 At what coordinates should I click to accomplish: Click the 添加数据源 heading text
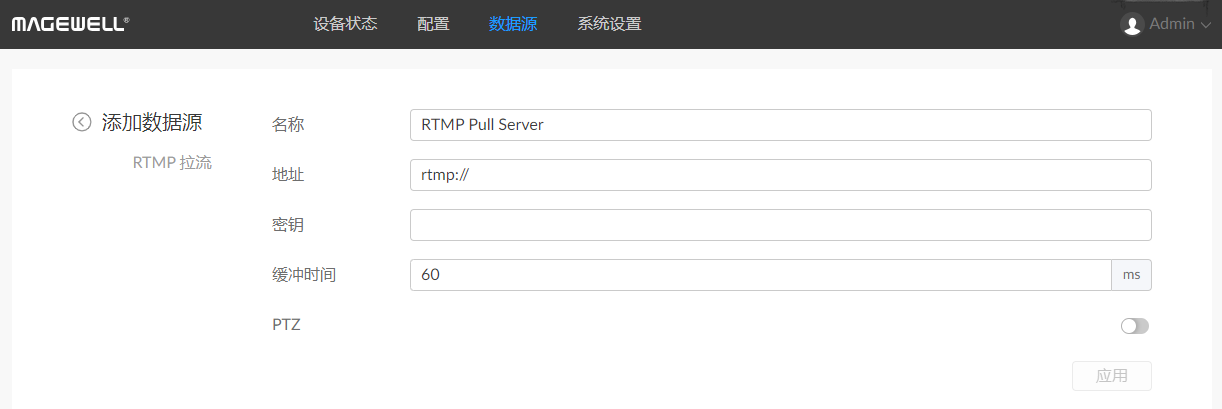pyautogui.click(x=152, y=122)
